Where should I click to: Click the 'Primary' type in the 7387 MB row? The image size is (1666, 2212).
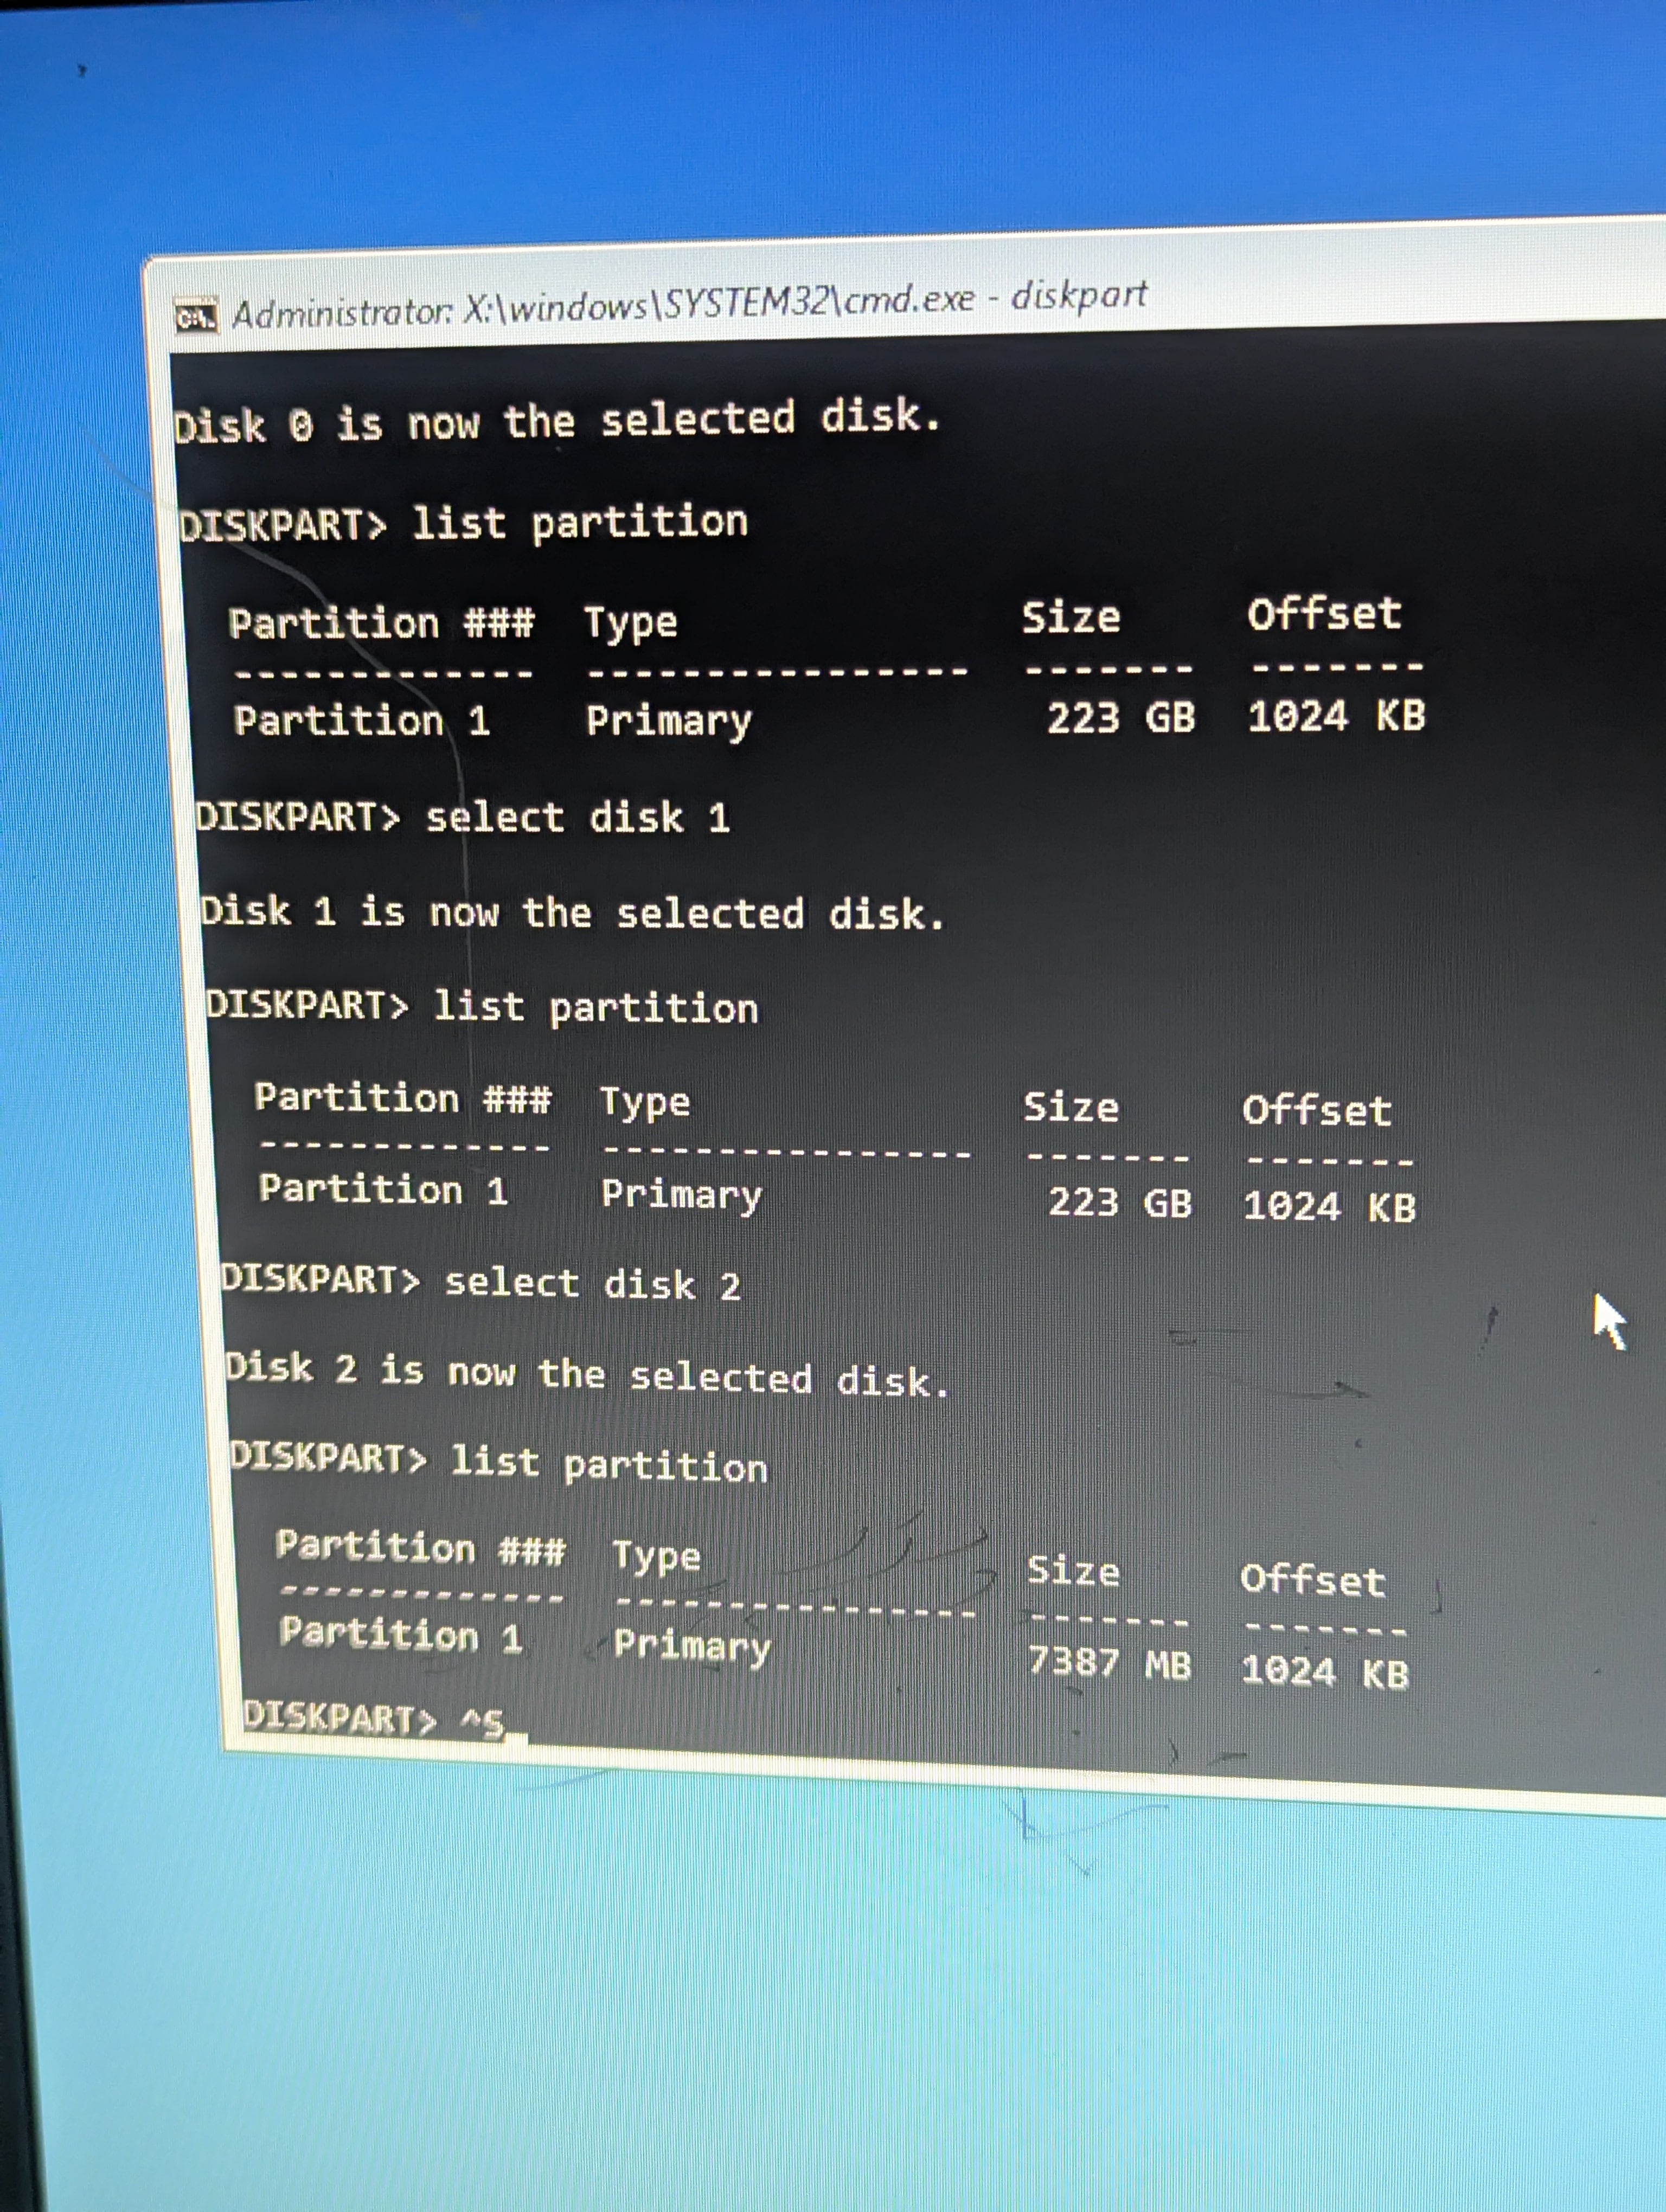[692, 1646]
